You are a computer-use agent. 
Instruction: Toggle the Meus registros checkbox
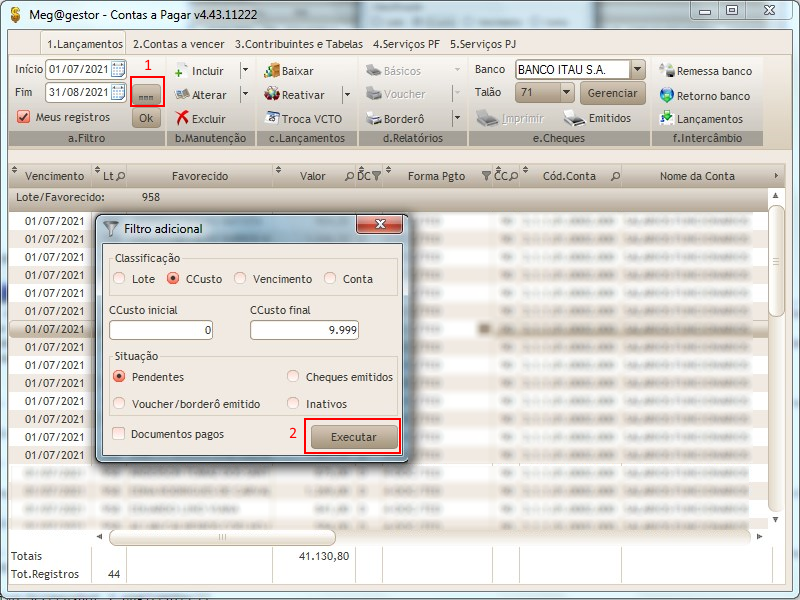click(23, 114)
